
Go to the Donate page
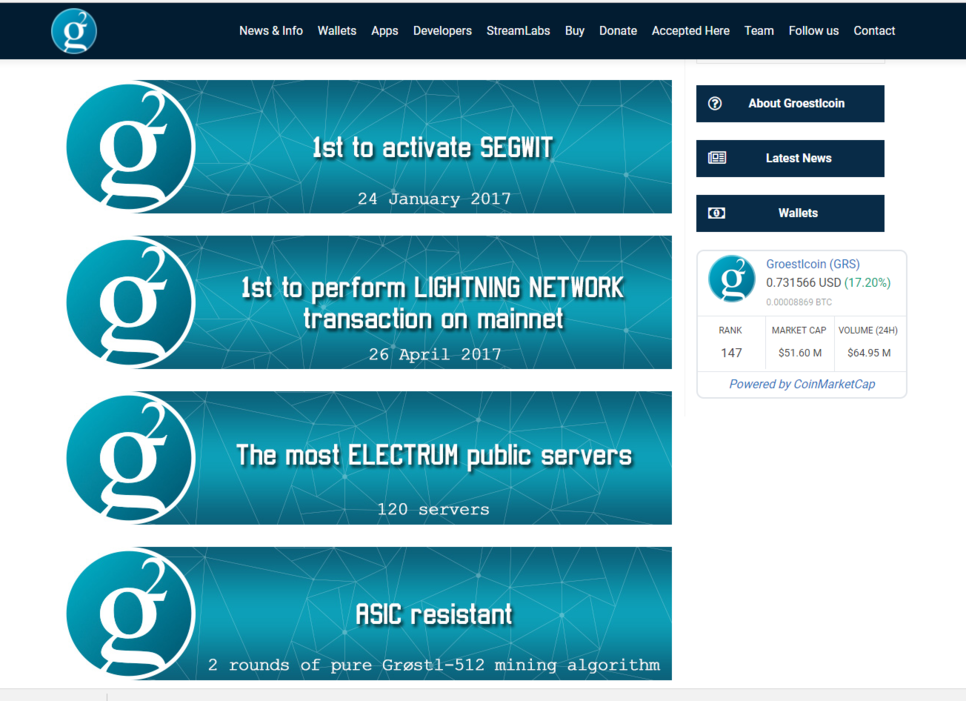[x=618, y=31]
